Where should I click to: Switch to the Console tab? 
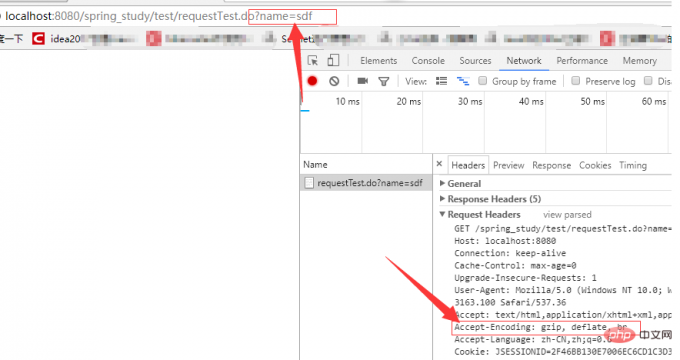point(428,61)
